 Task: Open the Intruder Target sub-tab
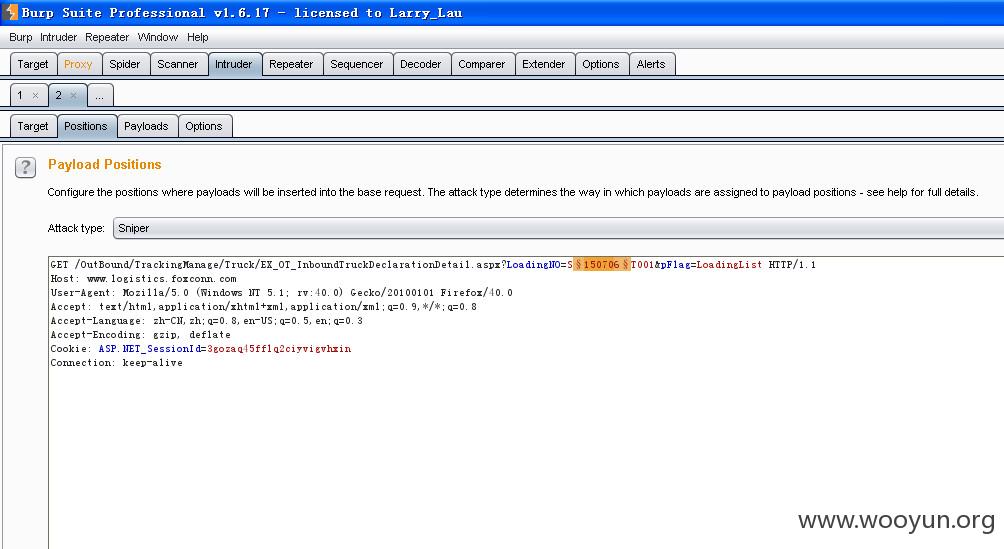[x=33, y=126]
